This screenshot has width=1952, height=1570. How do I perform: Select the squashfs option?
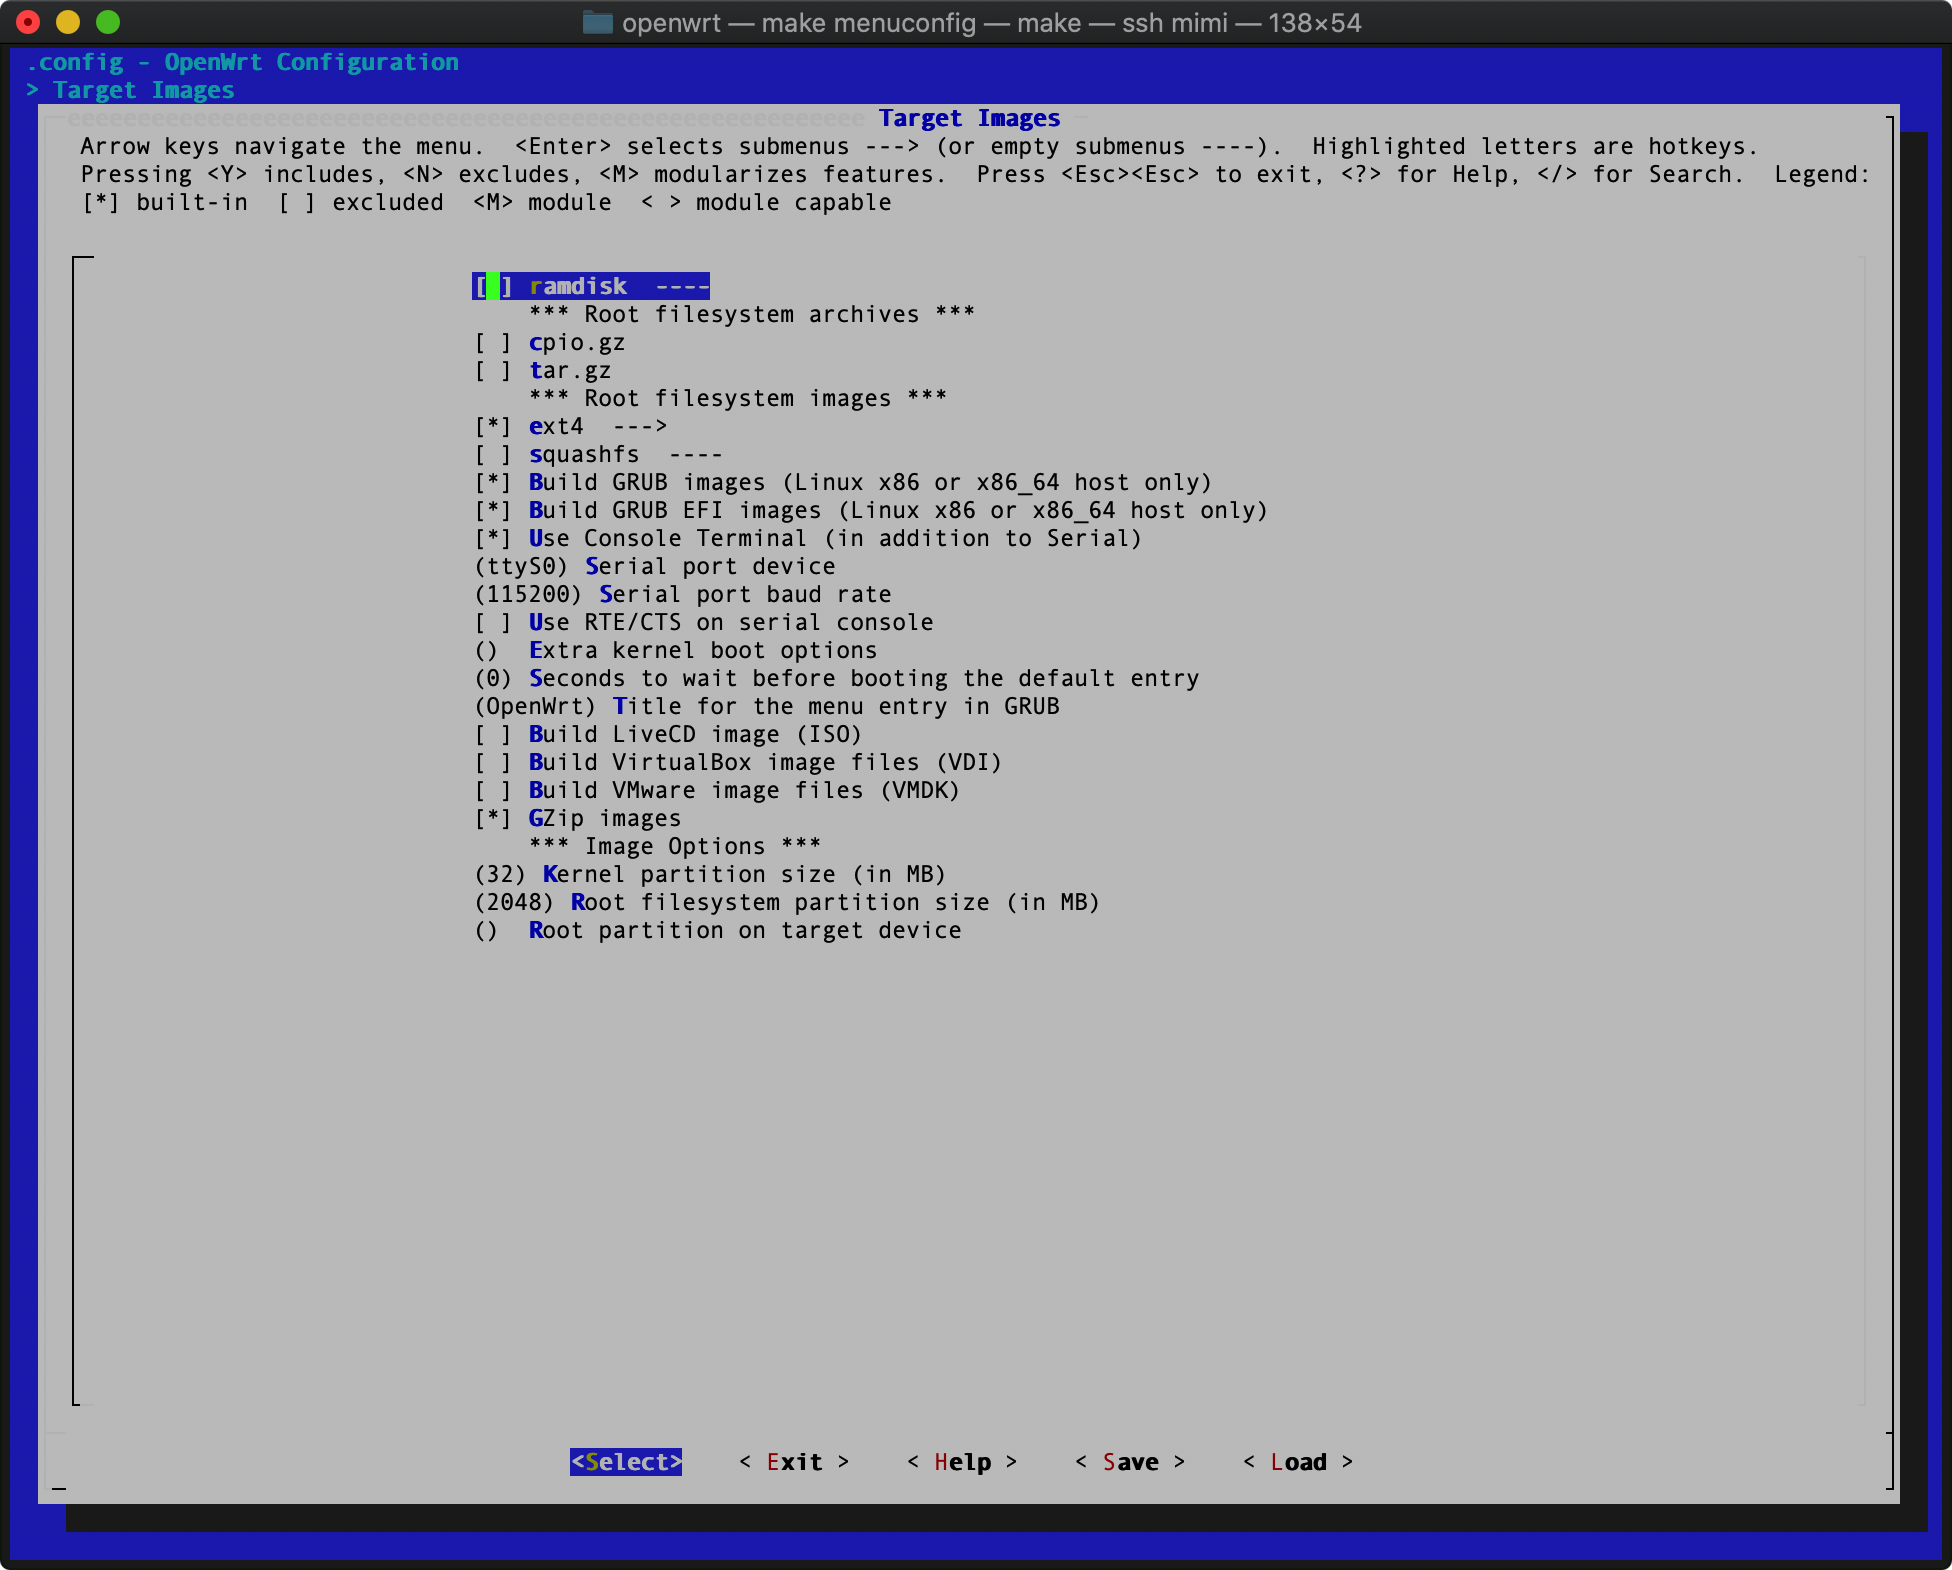pos(599,454)
